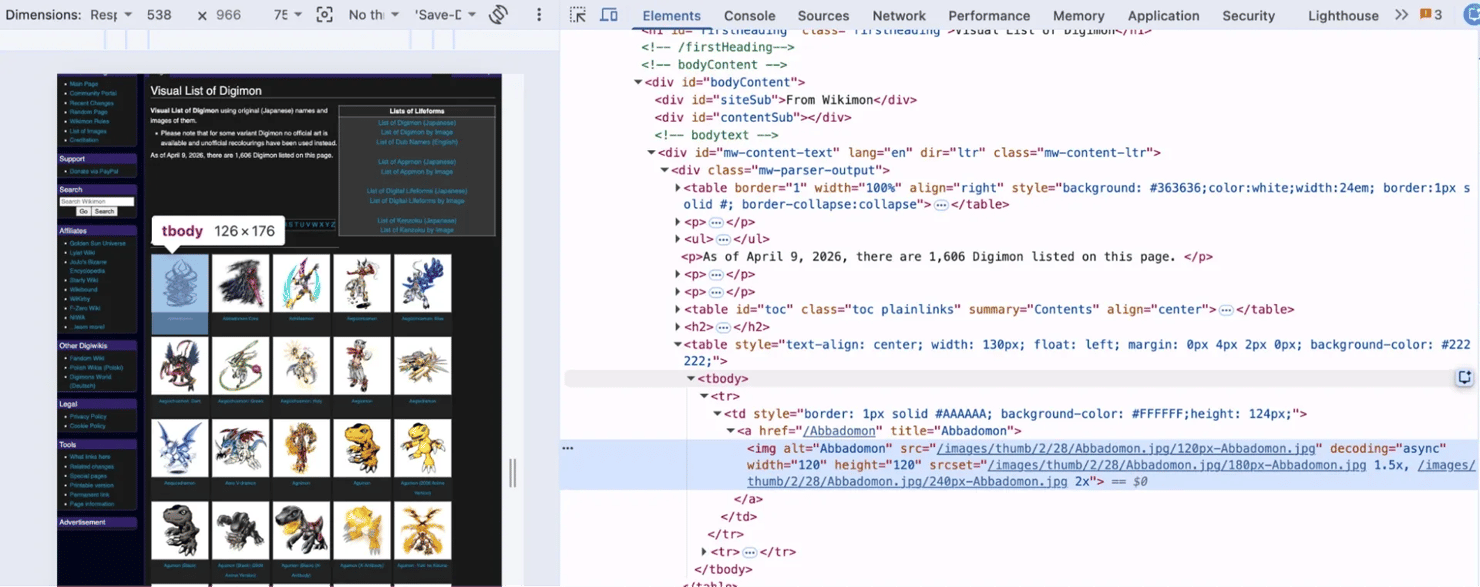Rotate the viewport using the rotate icon
This screenshot has width=1480, height=587.
[x=499, y=15]
